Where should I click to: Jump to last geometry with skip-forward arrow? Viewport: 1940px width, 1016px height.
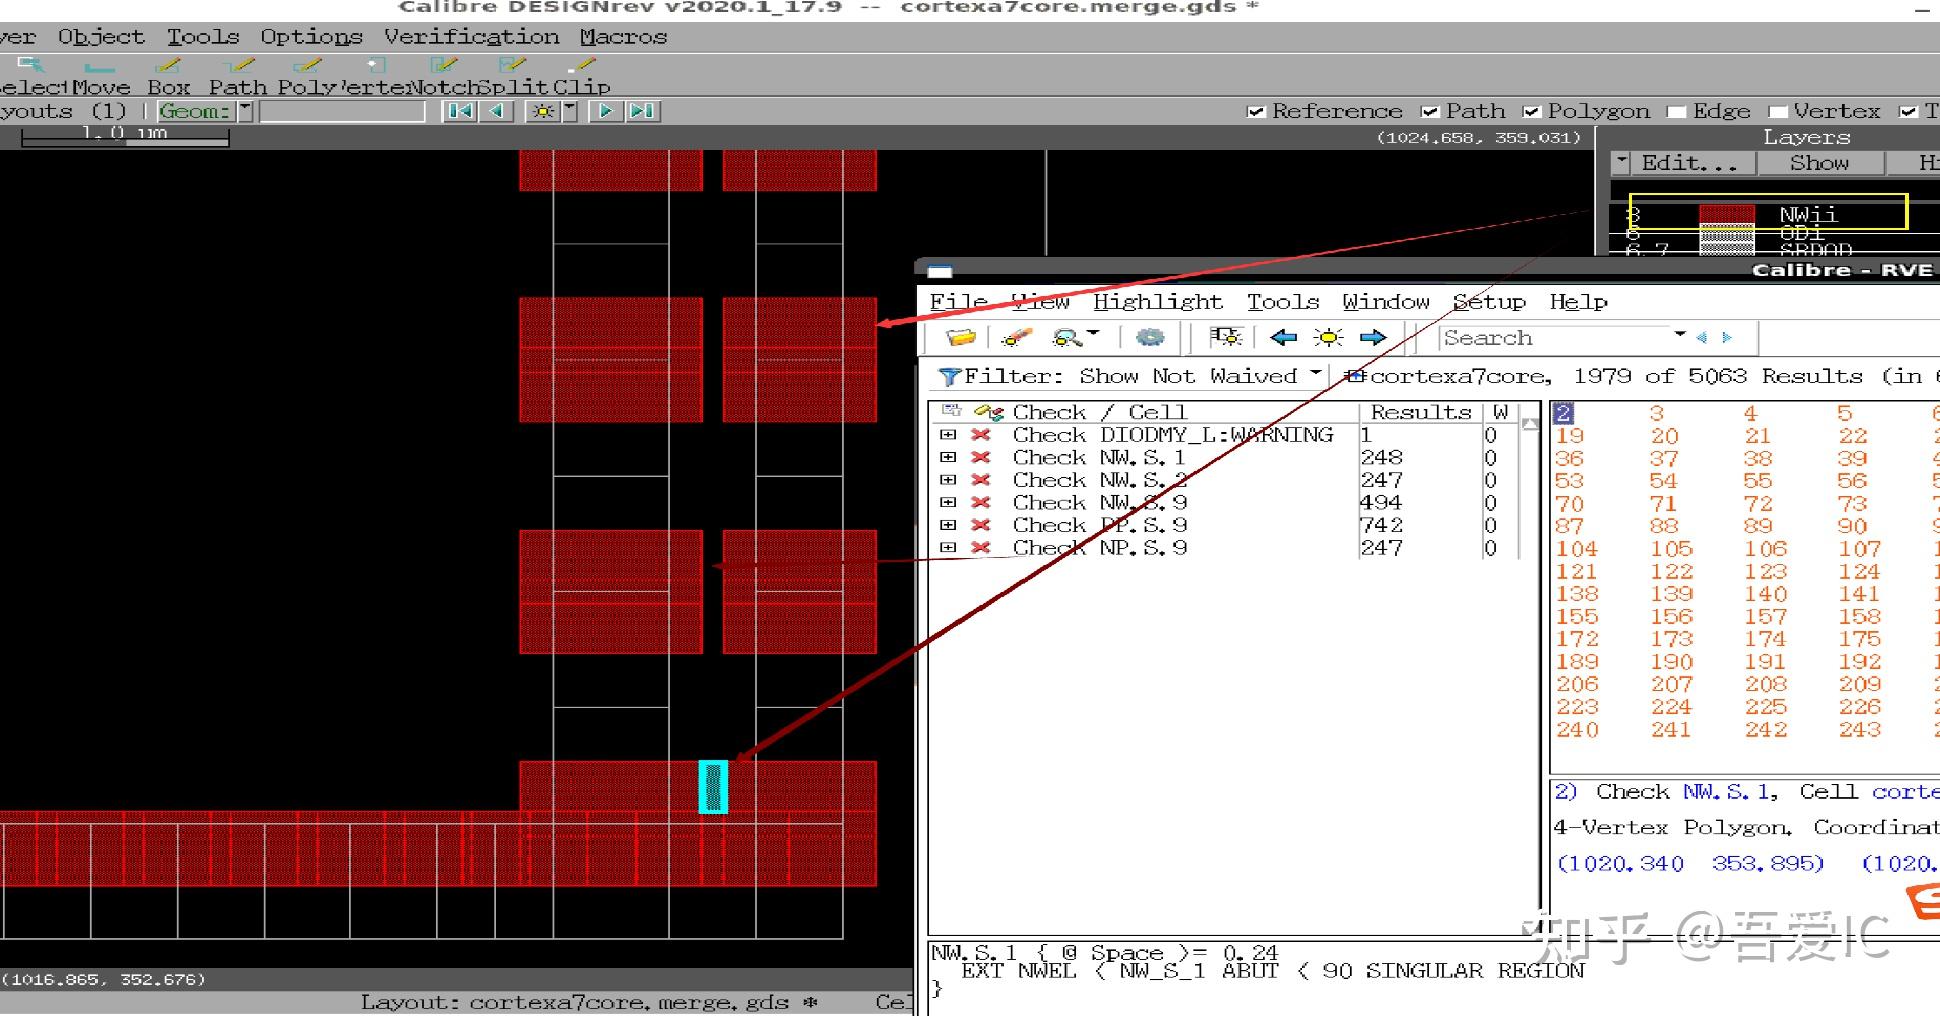tap(642, 111)
